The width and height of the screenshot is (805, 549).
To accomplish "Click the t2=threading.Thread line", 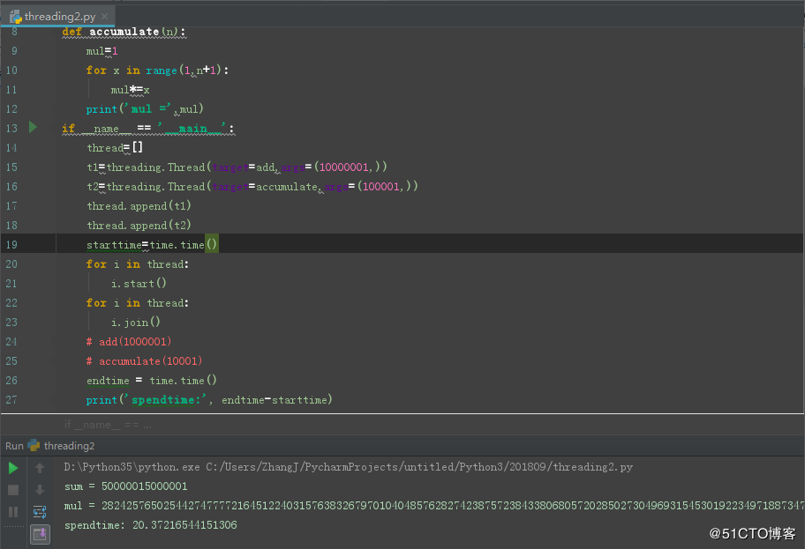I will (252, 187).
